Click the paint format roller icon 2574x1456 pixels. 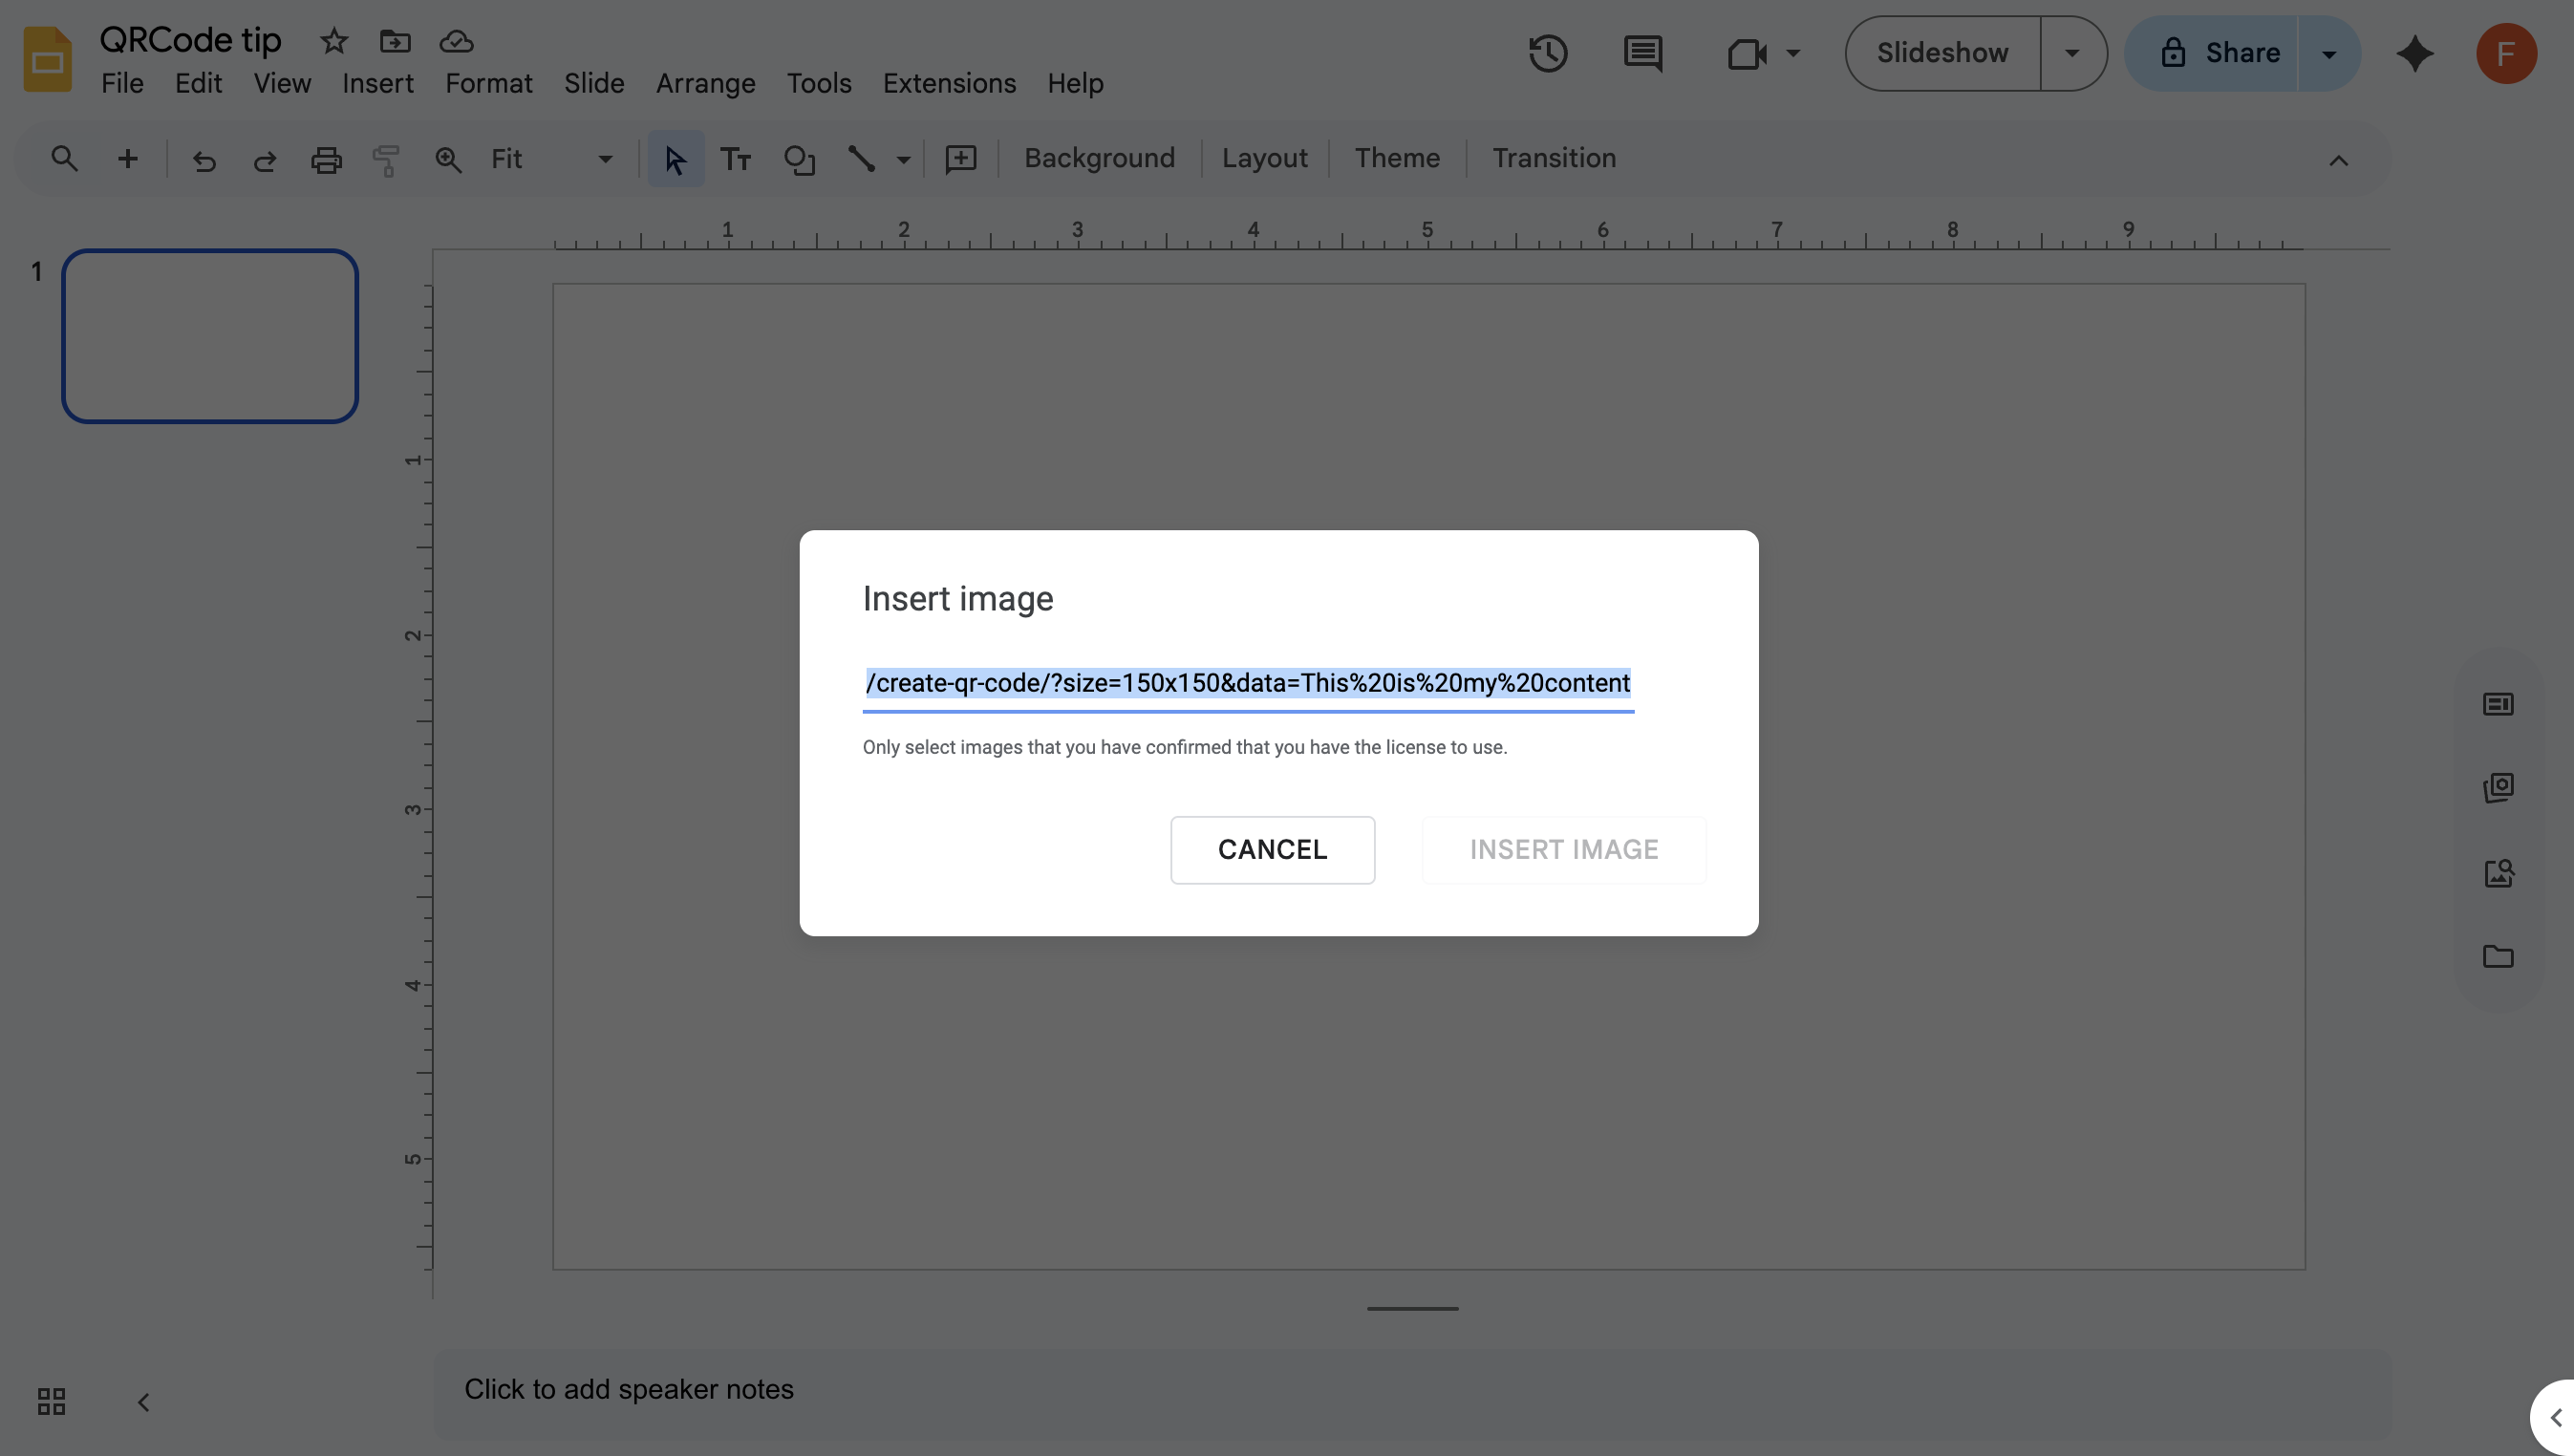coord(386,159)
